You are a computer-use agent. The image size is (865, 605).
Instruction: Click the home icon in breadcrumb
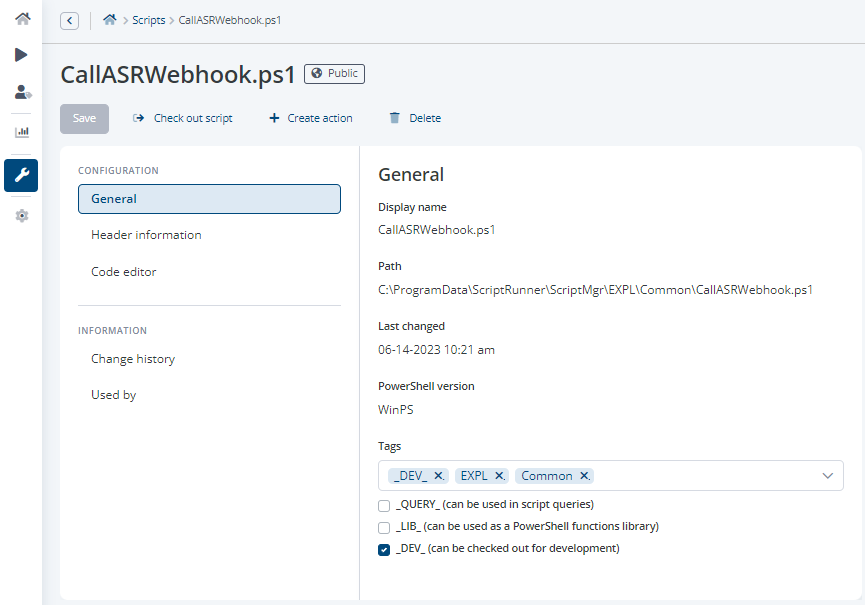click(109, 20)
